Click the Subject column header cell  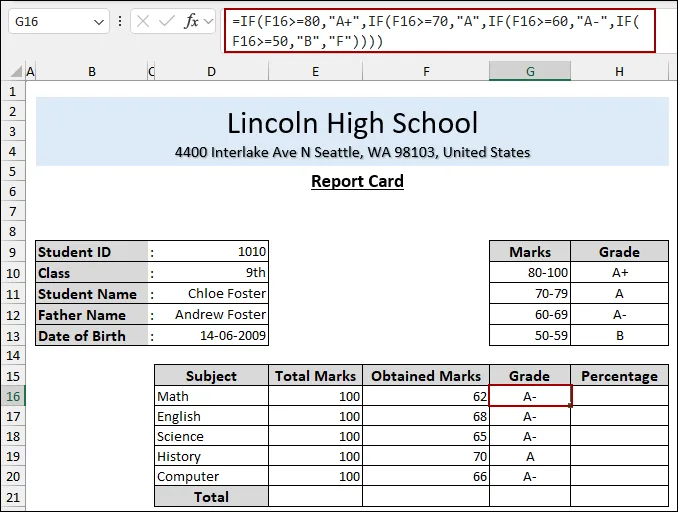point(211,375)
